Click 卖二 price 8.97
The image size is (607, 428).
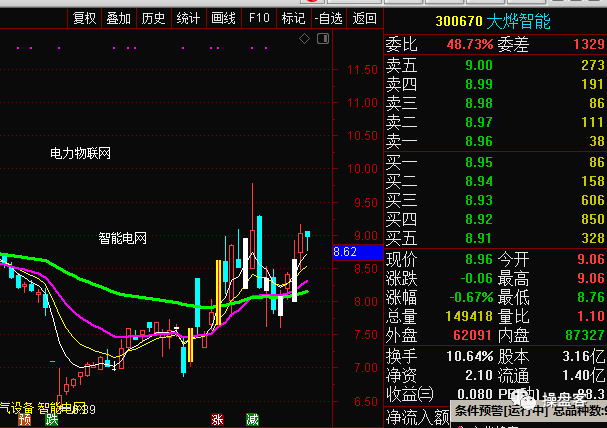point(479,122)
